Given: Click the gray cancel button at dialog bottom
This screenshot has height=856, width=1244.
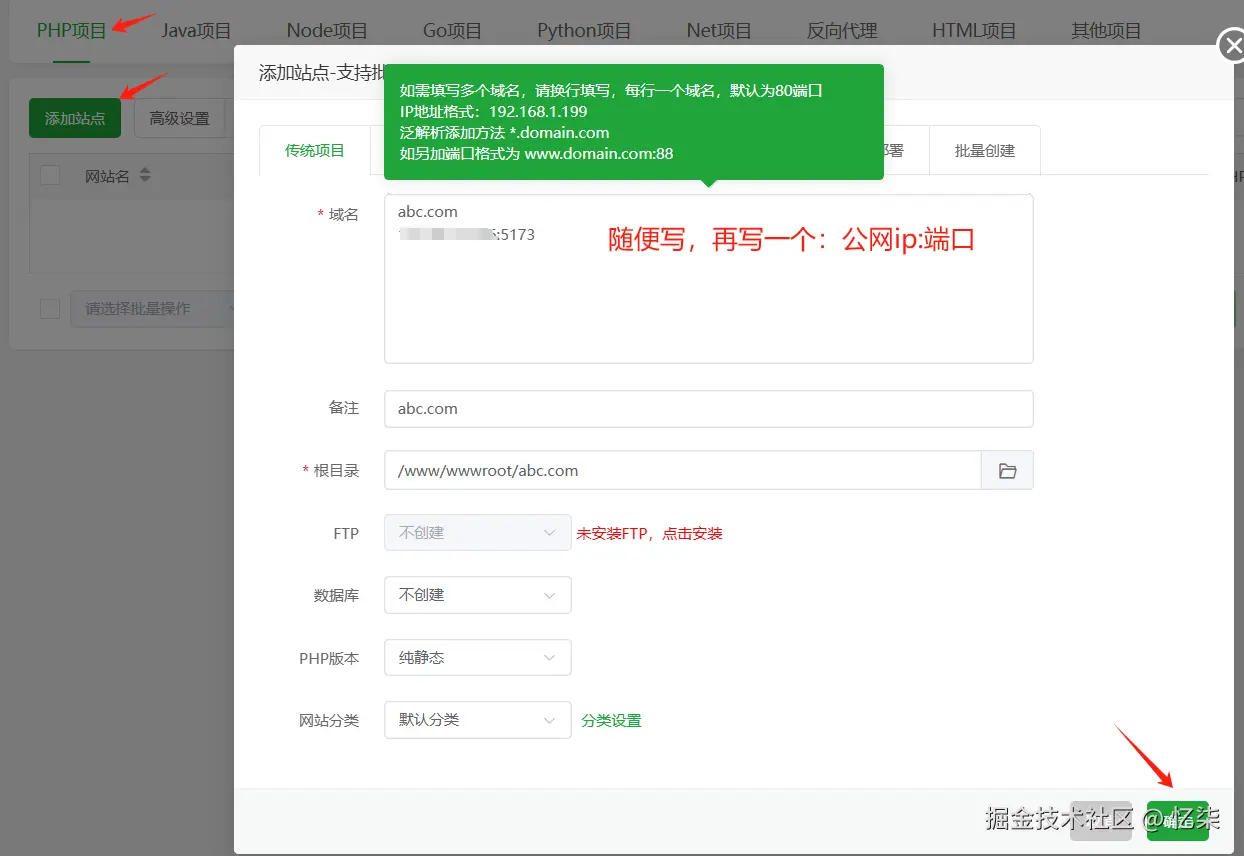Looking at the screenshot, I should pyautogui.click(x=1101, y=820).
